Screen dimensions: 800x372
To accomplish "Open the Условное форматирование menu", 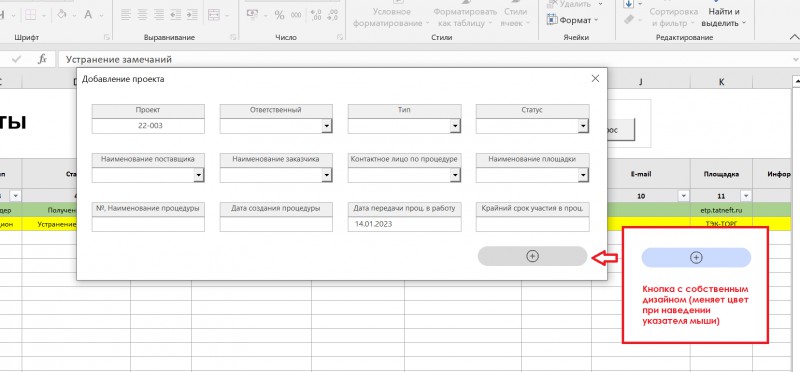I will coord(391,17).
